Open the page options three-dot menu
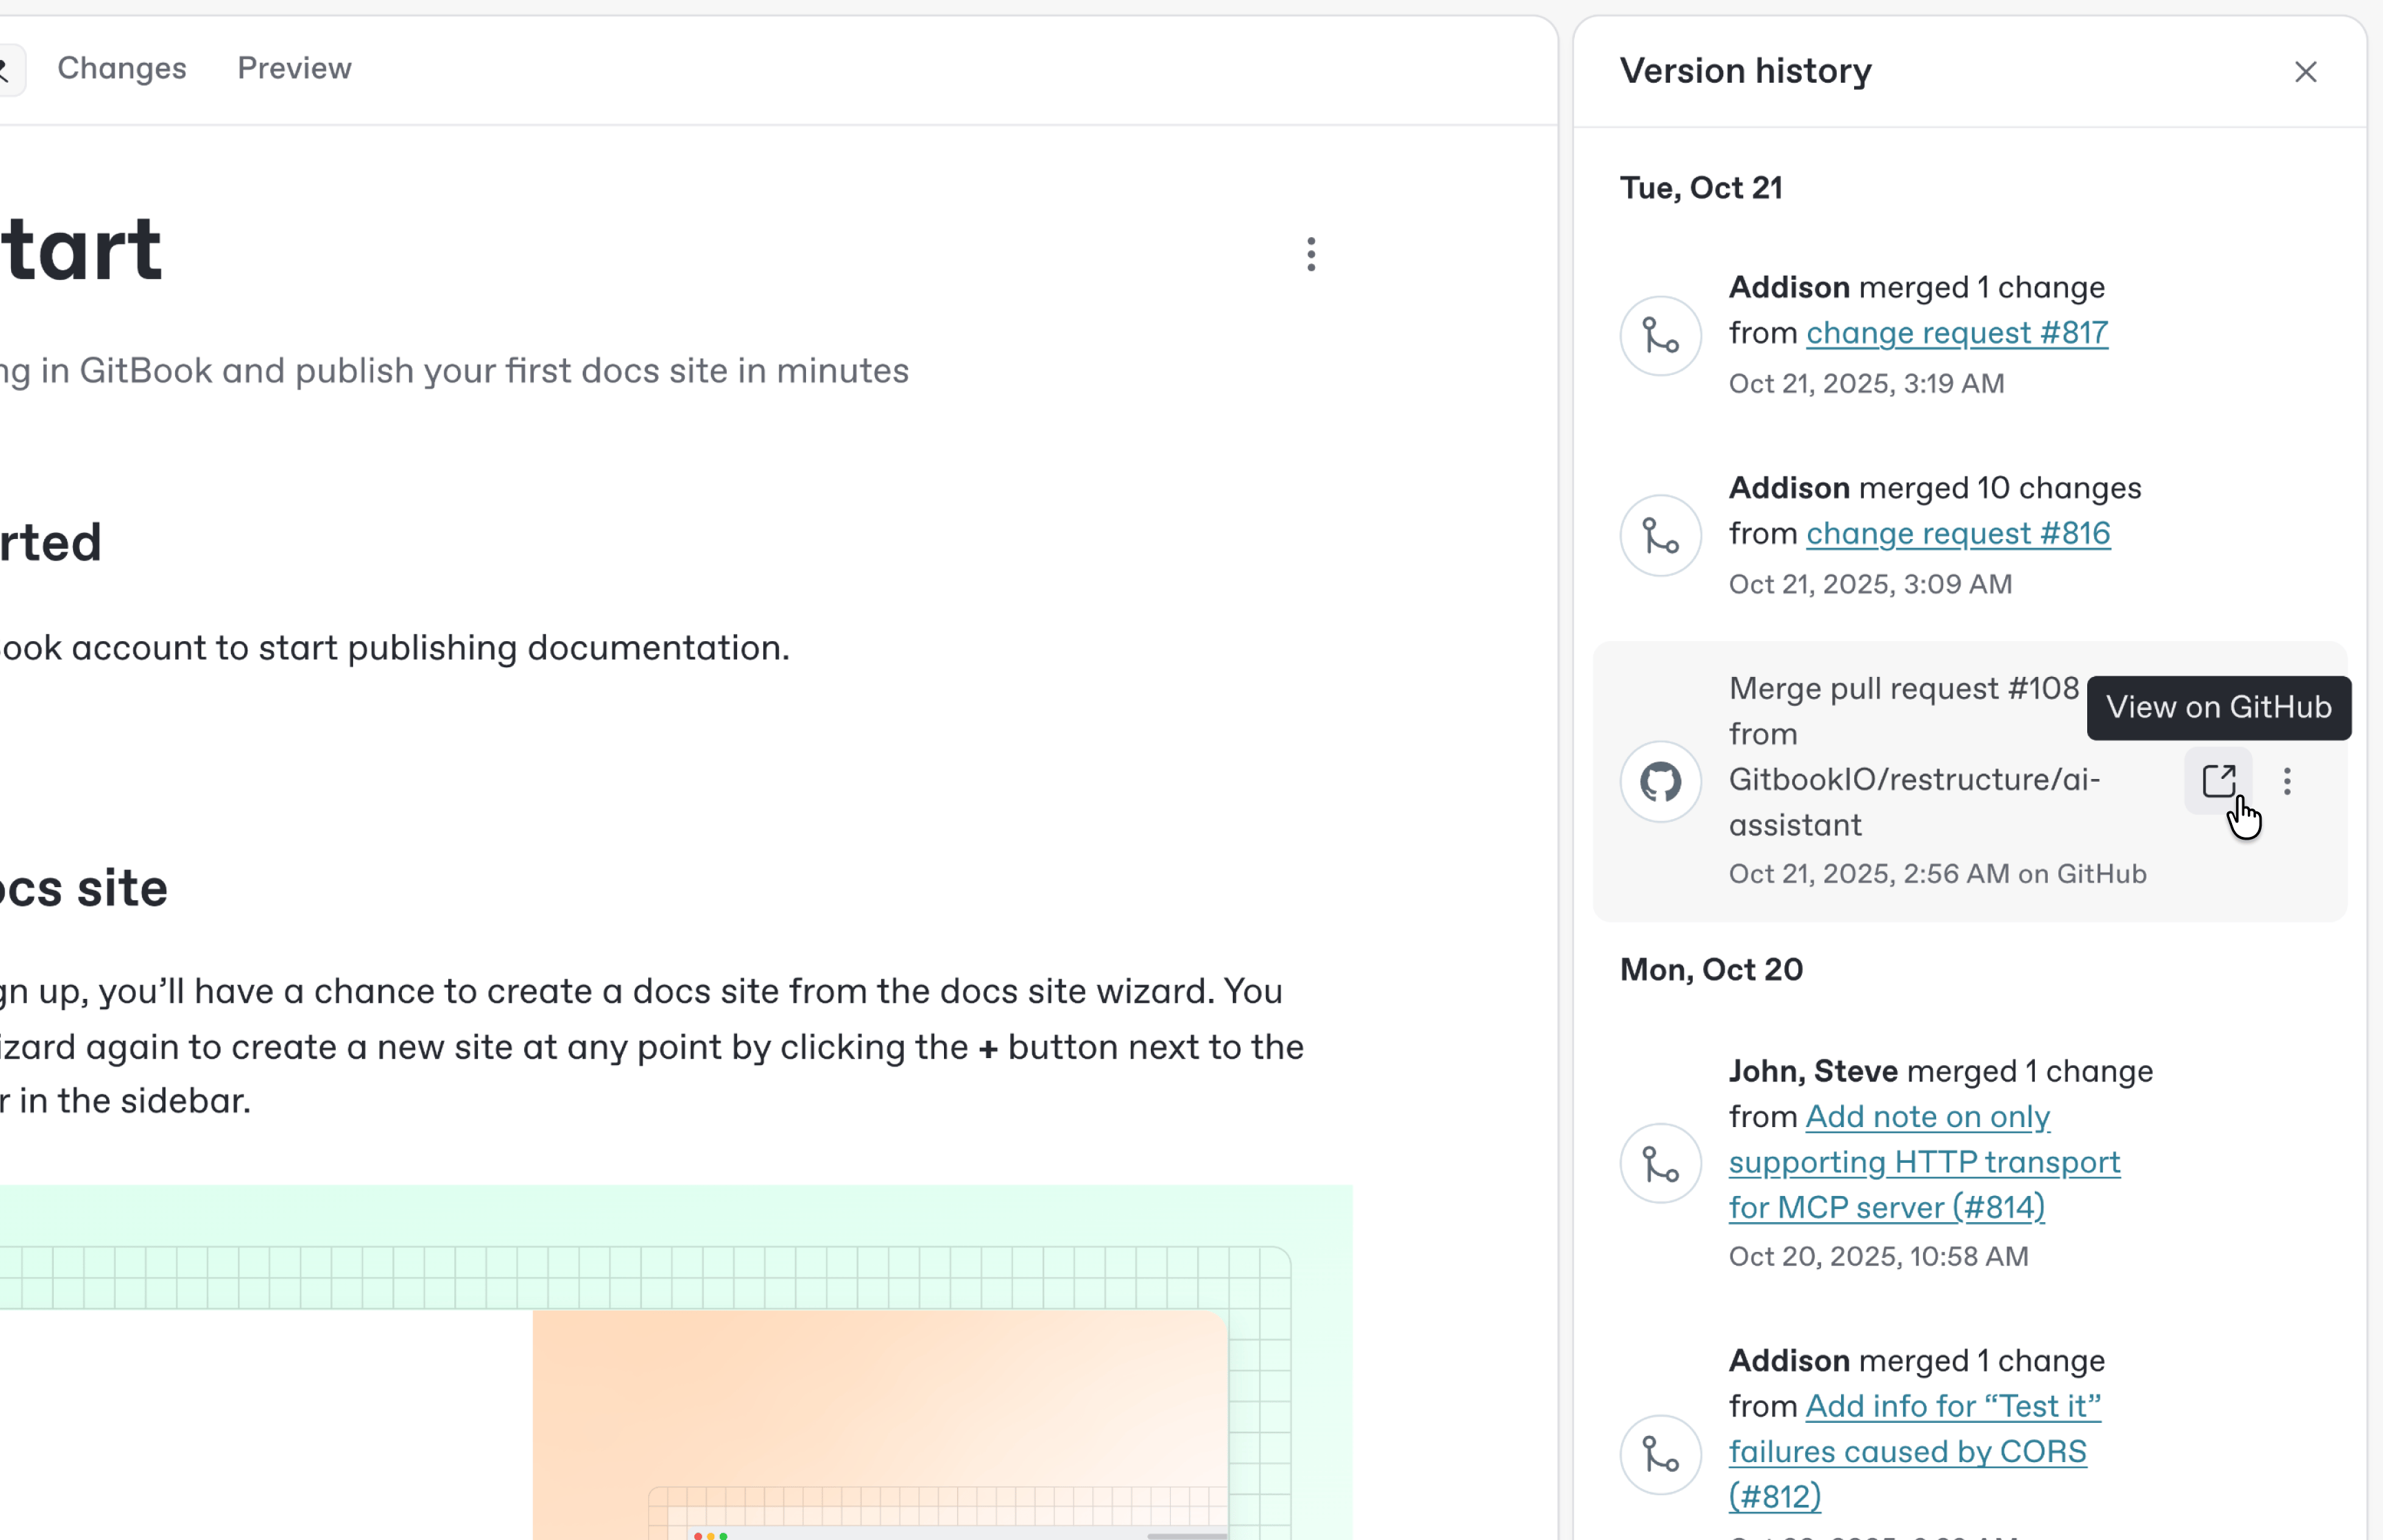The image size is (2383, 1540). [x=1311, y=255]
